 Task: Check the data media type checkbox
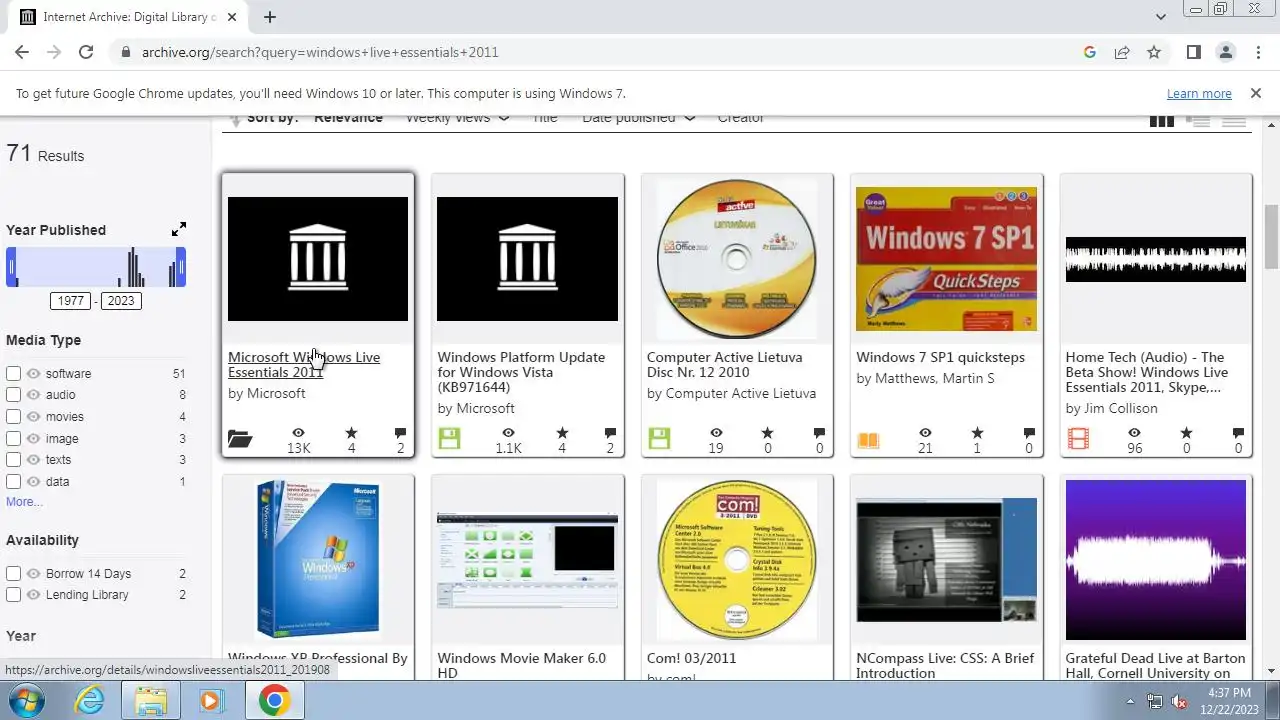tap(13, 481)
